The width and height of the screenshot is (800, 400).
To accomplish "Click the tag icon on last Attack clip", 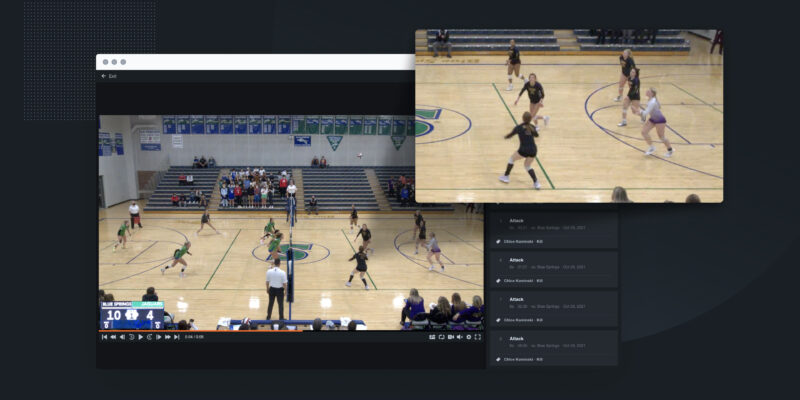I will pos(498,358).
